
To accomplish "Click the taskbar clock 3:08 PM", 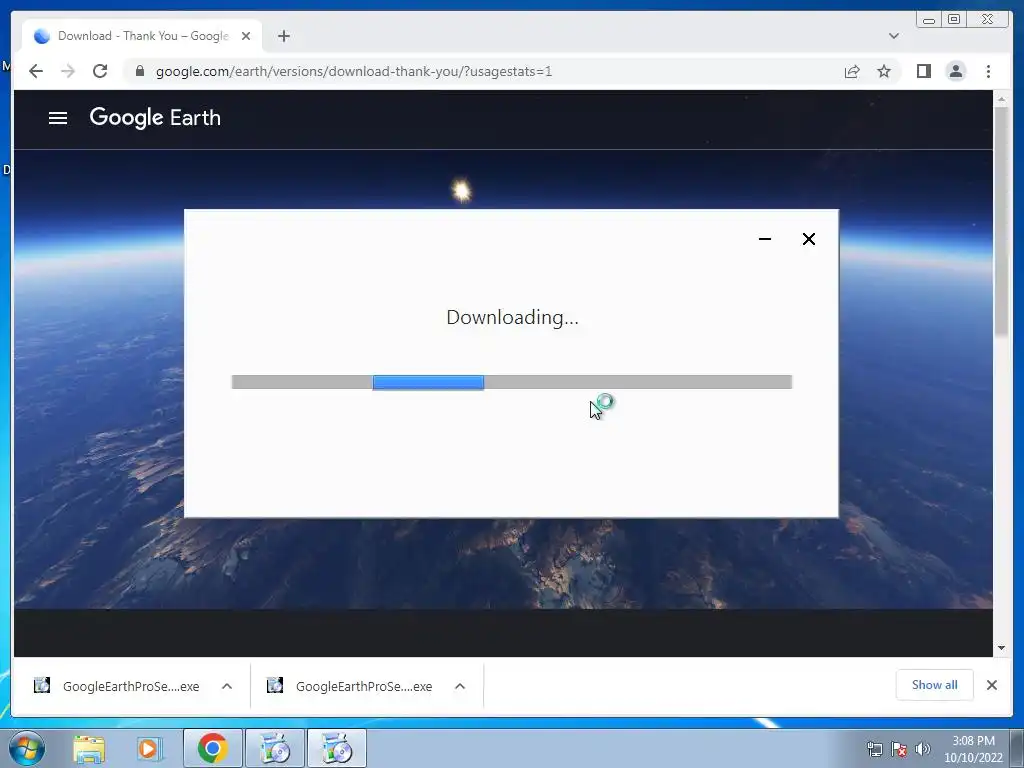I will coord(973,749).
